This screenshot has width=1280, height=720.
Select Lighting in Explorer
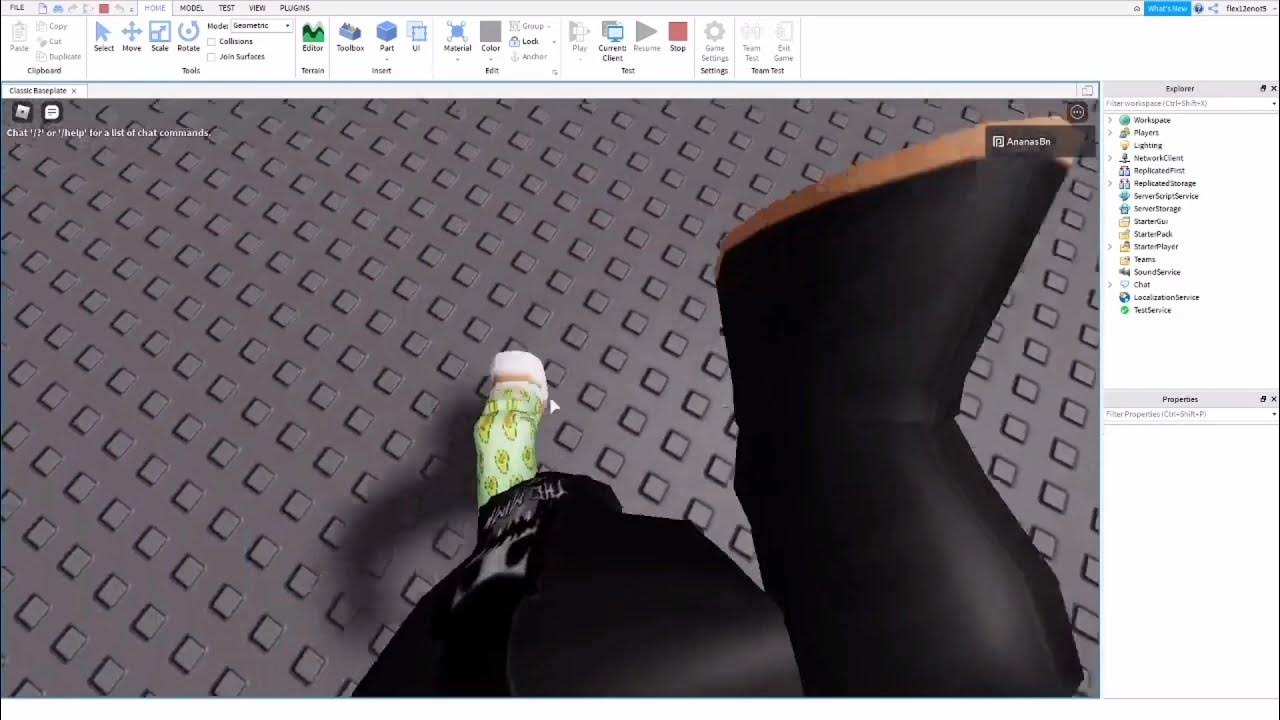pos(1148,145)
